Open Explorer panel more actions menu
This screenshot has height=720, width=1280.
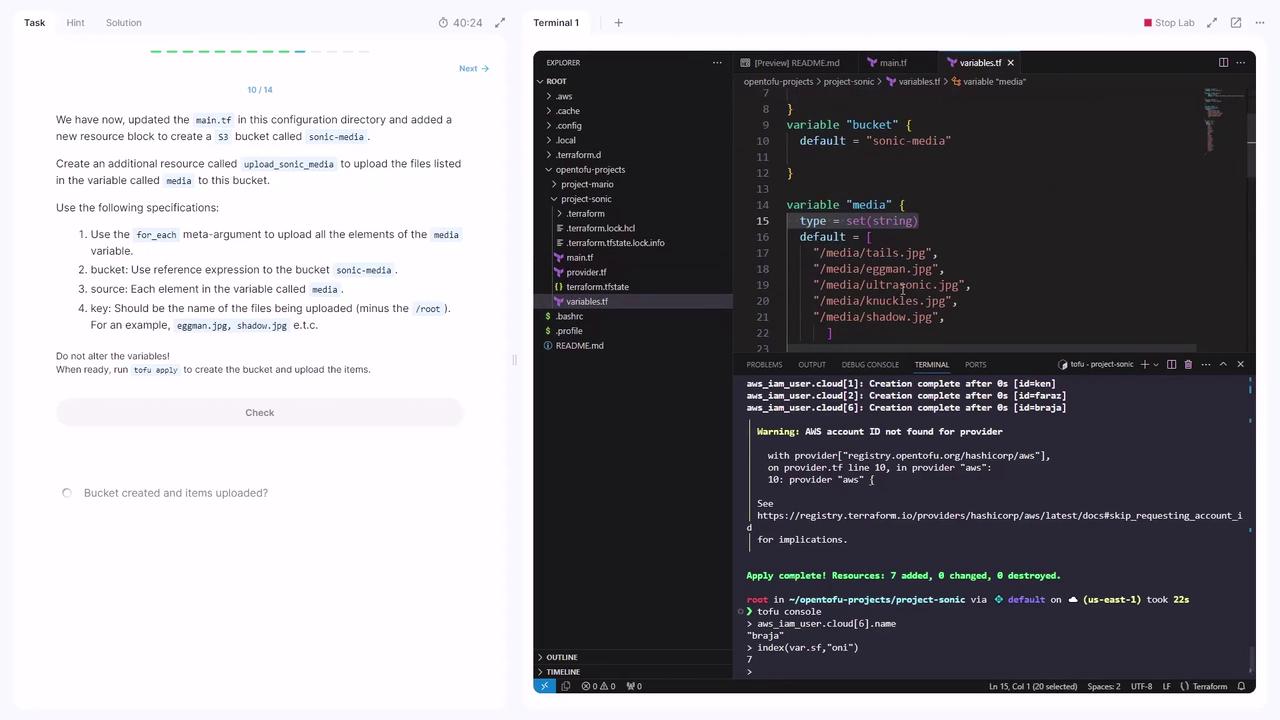tap(716, 62)
